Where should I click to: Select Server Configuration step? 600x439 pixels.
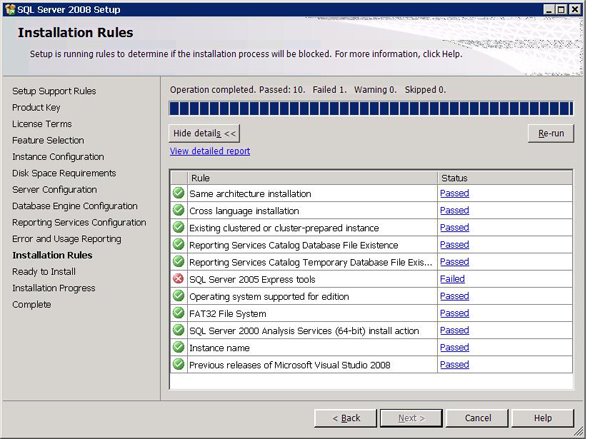[54, 190]
